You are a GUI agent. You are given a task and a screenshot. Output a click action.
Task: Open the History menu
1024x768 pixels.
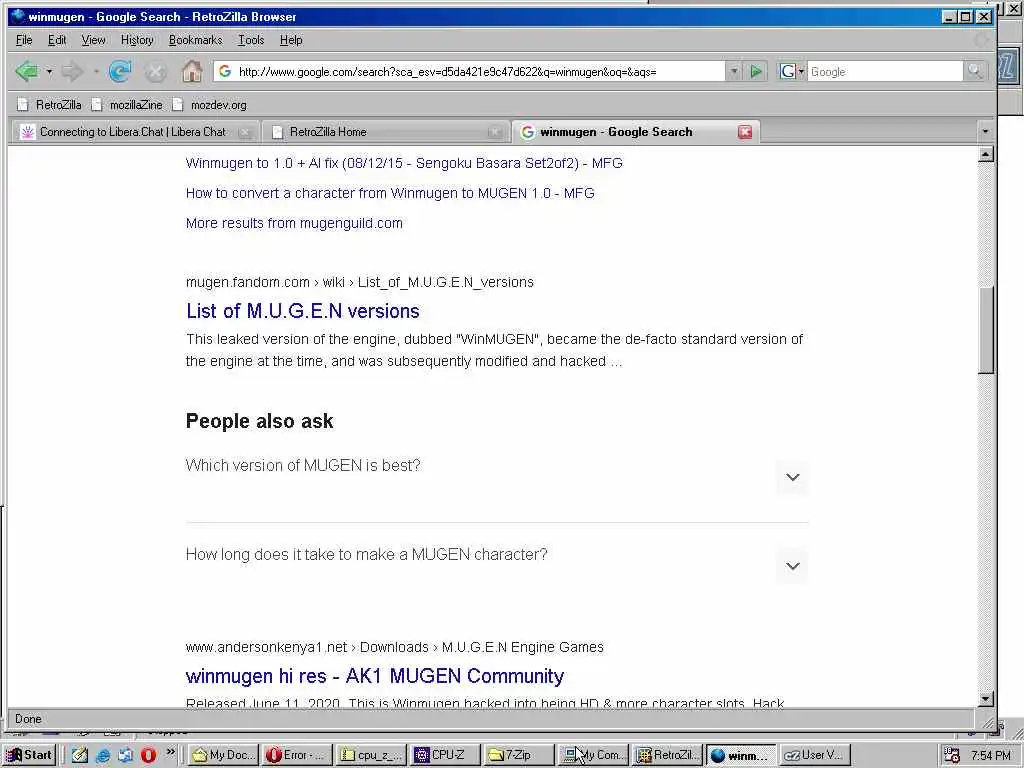(x=137, y=40)
